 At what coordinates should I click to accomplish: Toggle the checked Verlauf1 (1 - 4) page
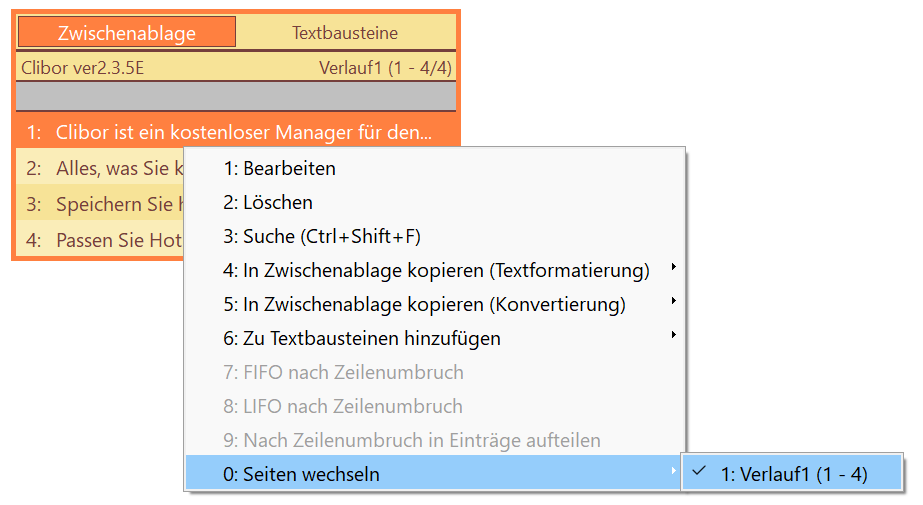pos(792,473)
